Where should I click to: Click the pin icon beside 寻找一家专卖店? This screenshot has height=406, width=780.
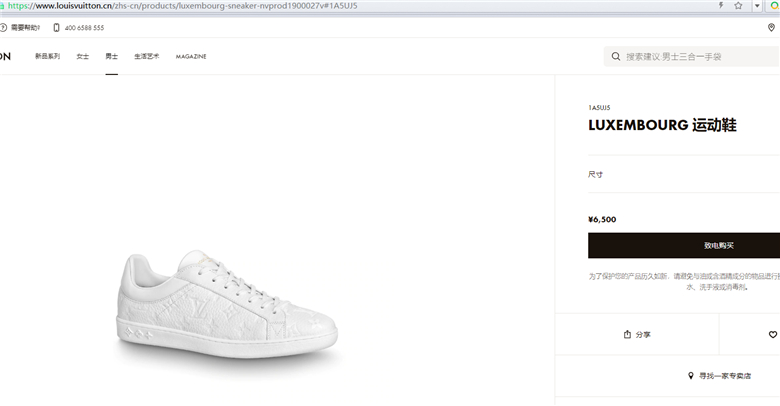(x=690, y=376)
